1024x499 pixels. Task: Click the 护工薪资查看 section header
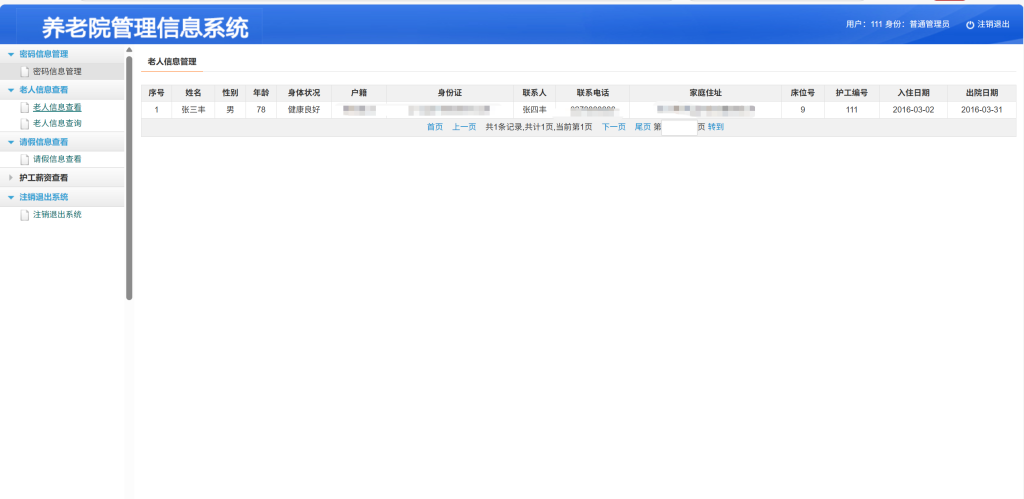62,178
